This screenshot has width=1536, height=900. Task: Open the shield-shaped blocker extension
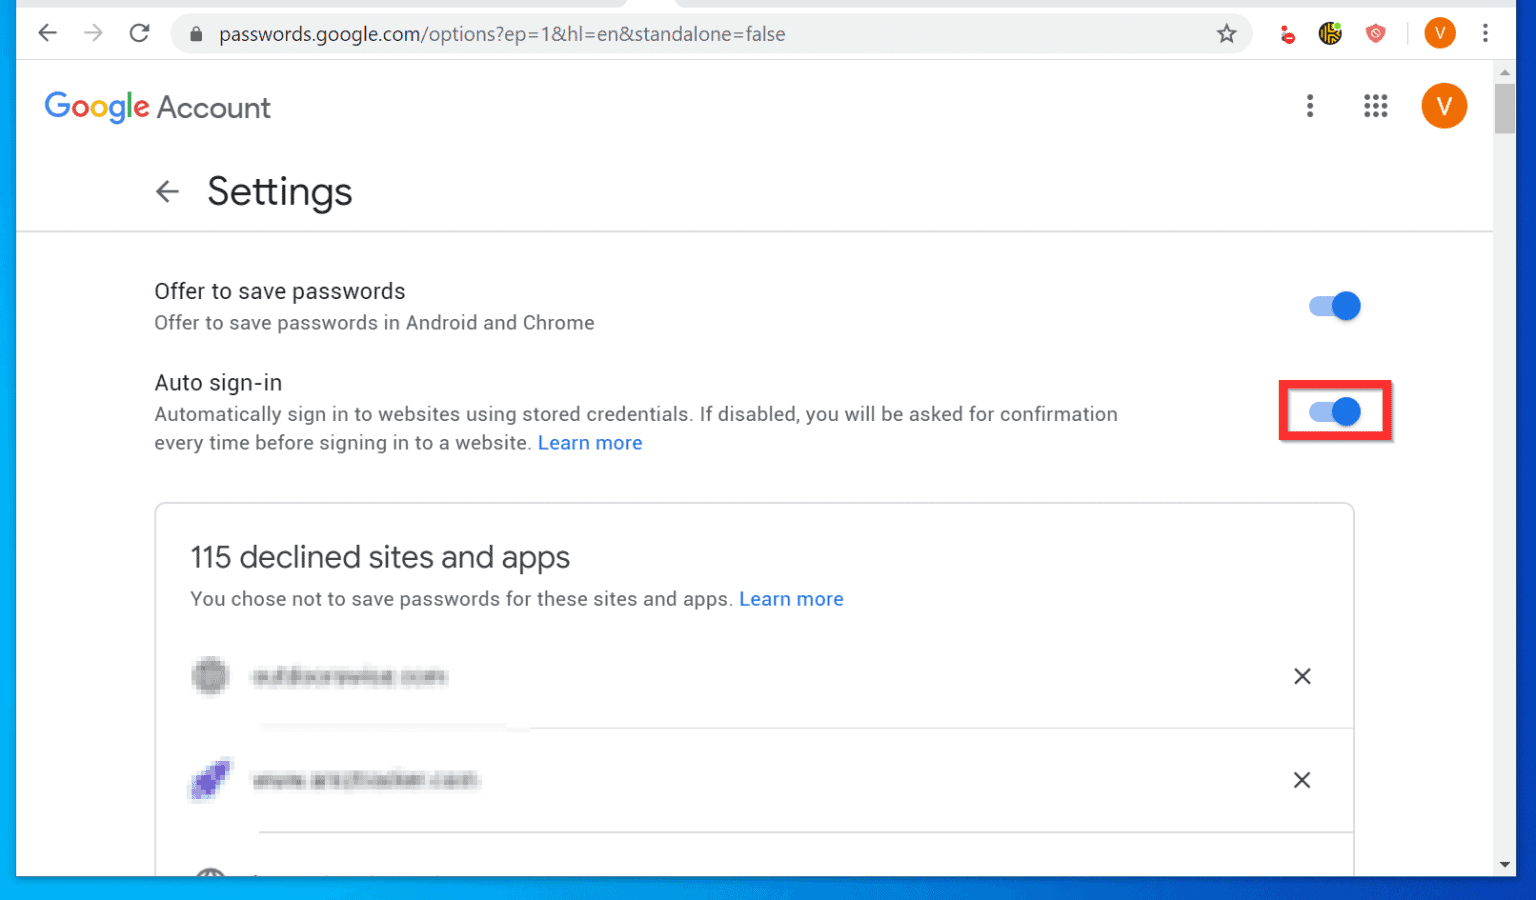coord(1376,33)
